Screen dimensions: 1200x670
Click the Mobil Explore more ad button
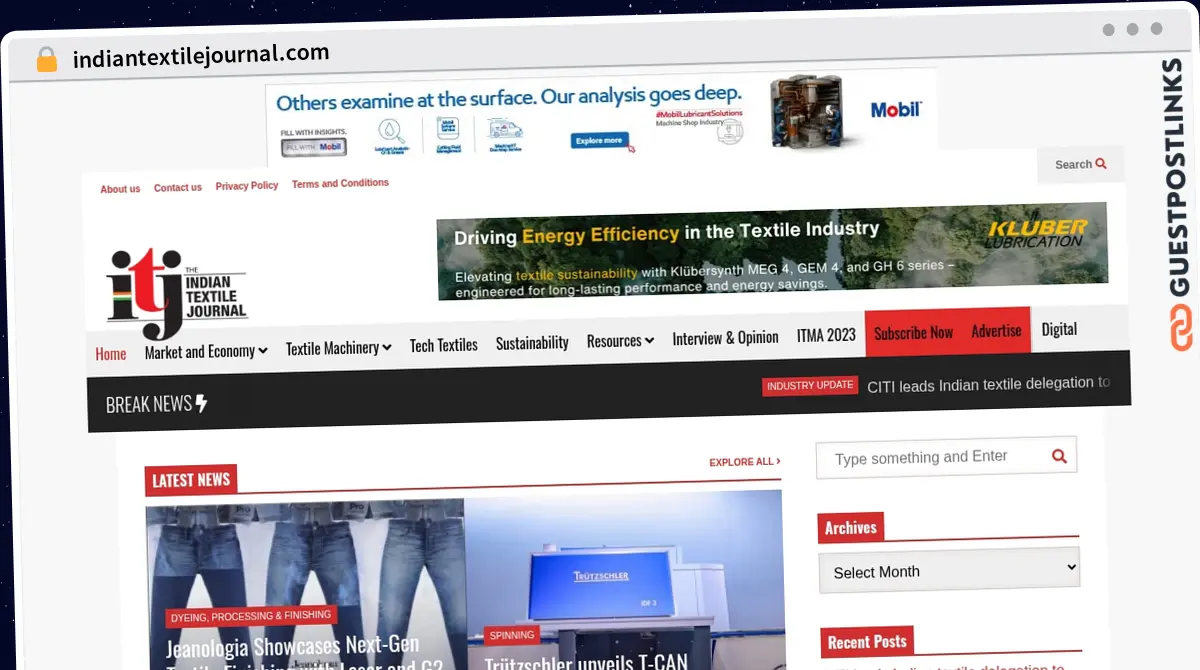(601, 141)
